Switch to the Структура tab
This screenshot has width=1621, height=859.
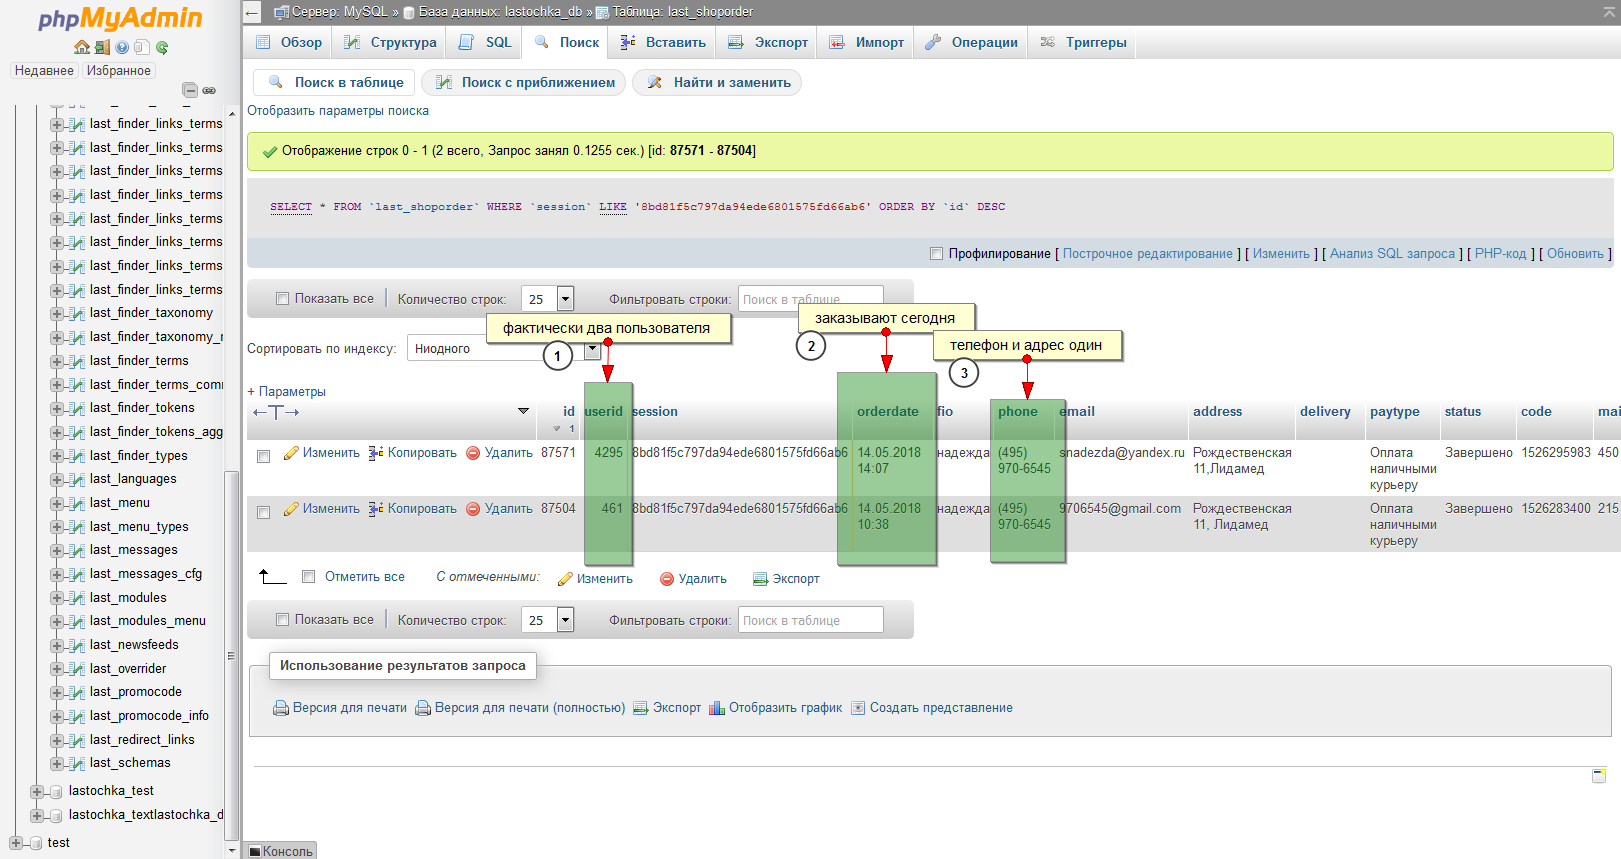(391, 43)
